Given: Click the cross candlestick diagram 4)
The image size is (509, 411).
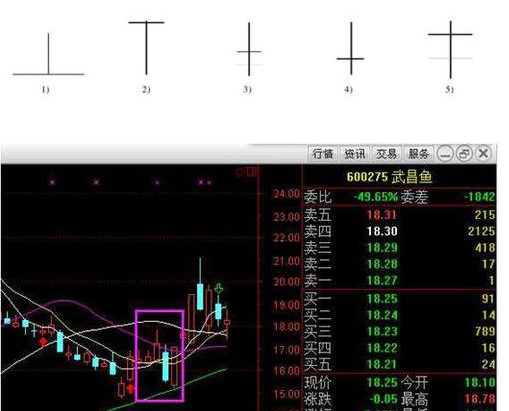Looking at the screenshot, I should 351,49.
